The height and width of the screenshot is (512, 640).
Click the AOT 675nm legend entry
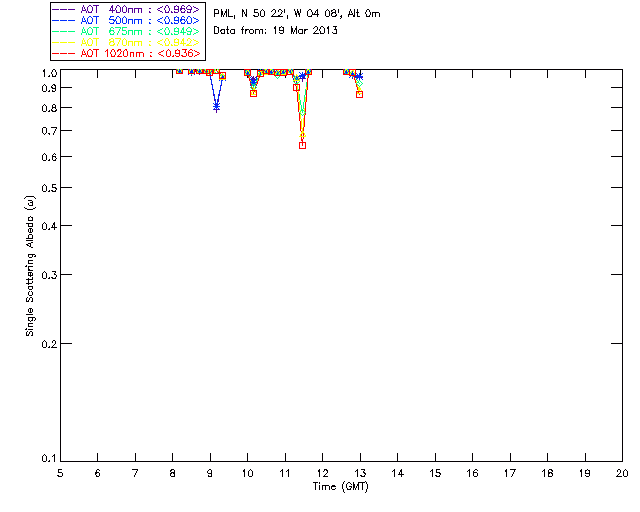tap(126, 31)
